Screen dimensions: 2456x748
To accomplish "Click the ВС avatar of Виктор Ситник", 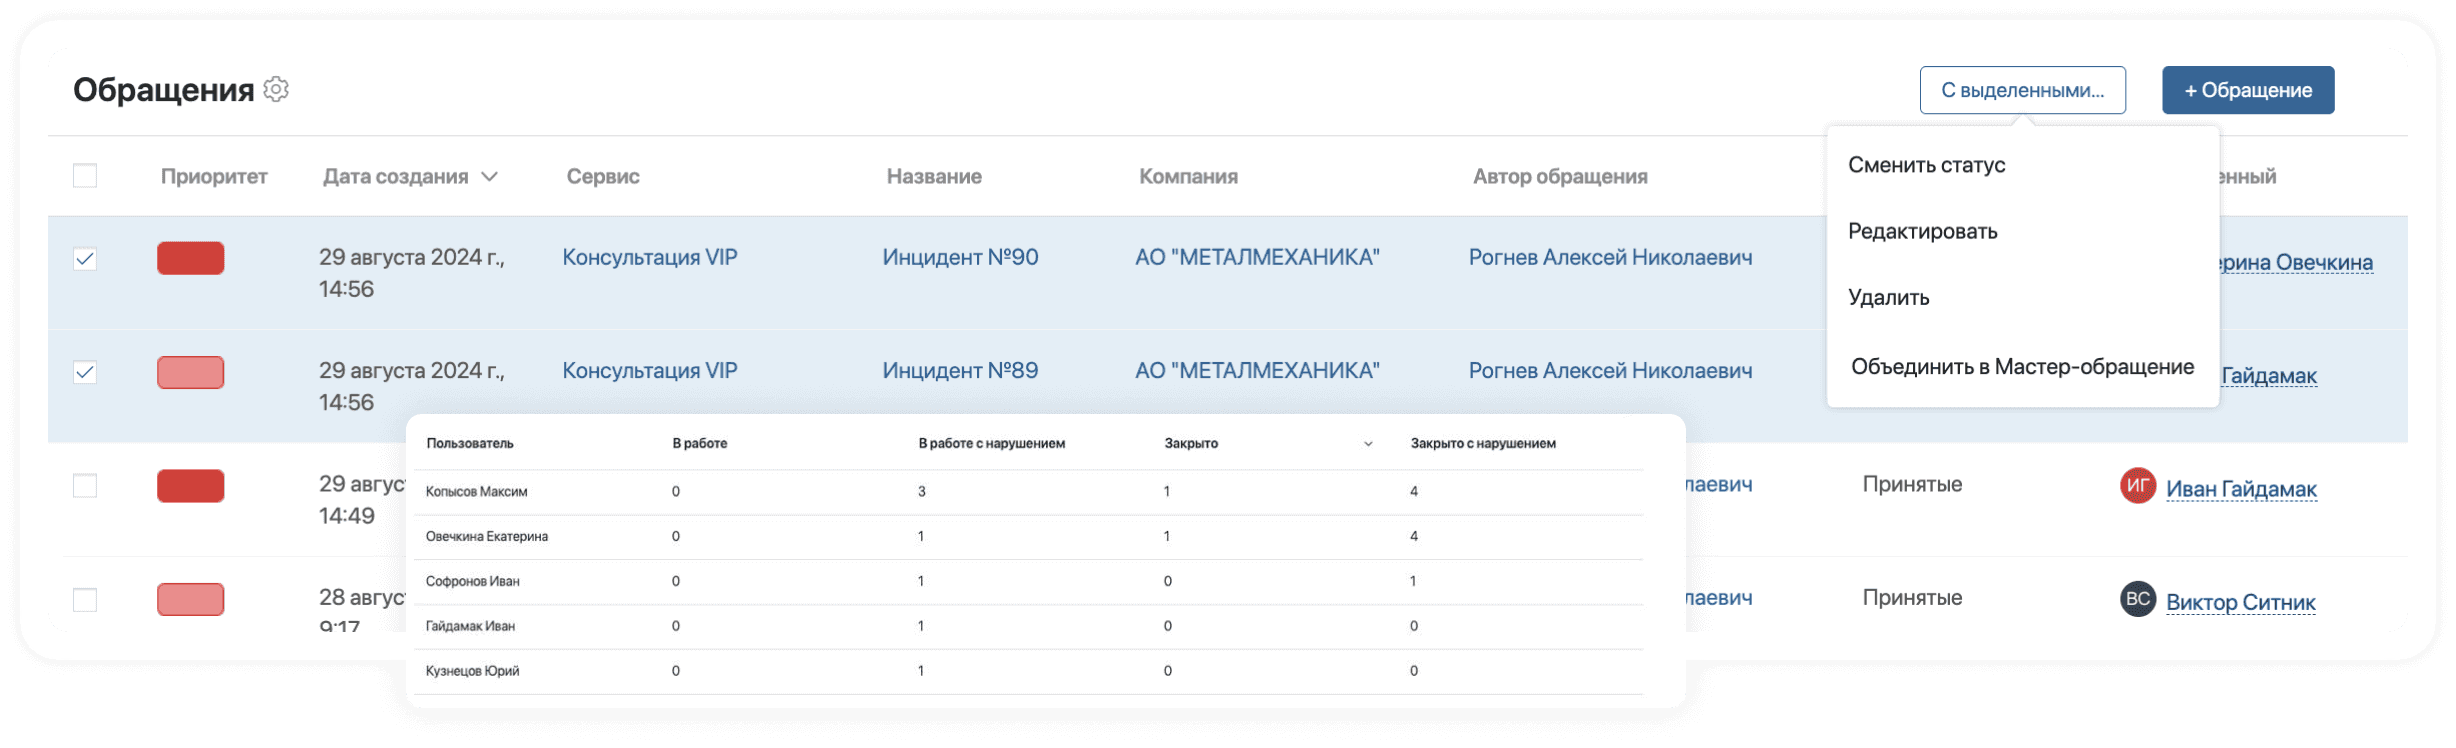I will point(2137,599).
